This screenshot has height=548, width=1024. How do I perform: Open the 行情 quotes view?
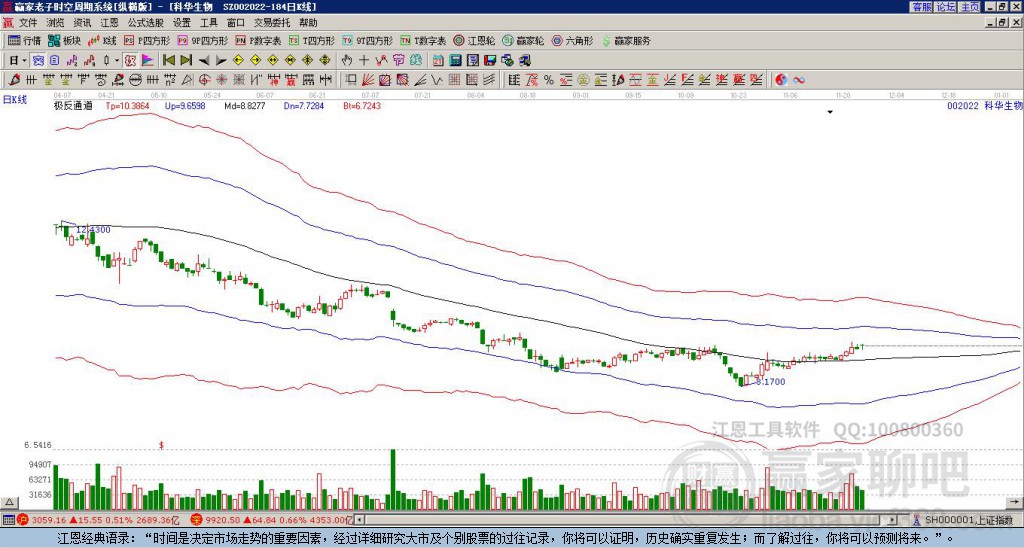[x=24, y=40]
